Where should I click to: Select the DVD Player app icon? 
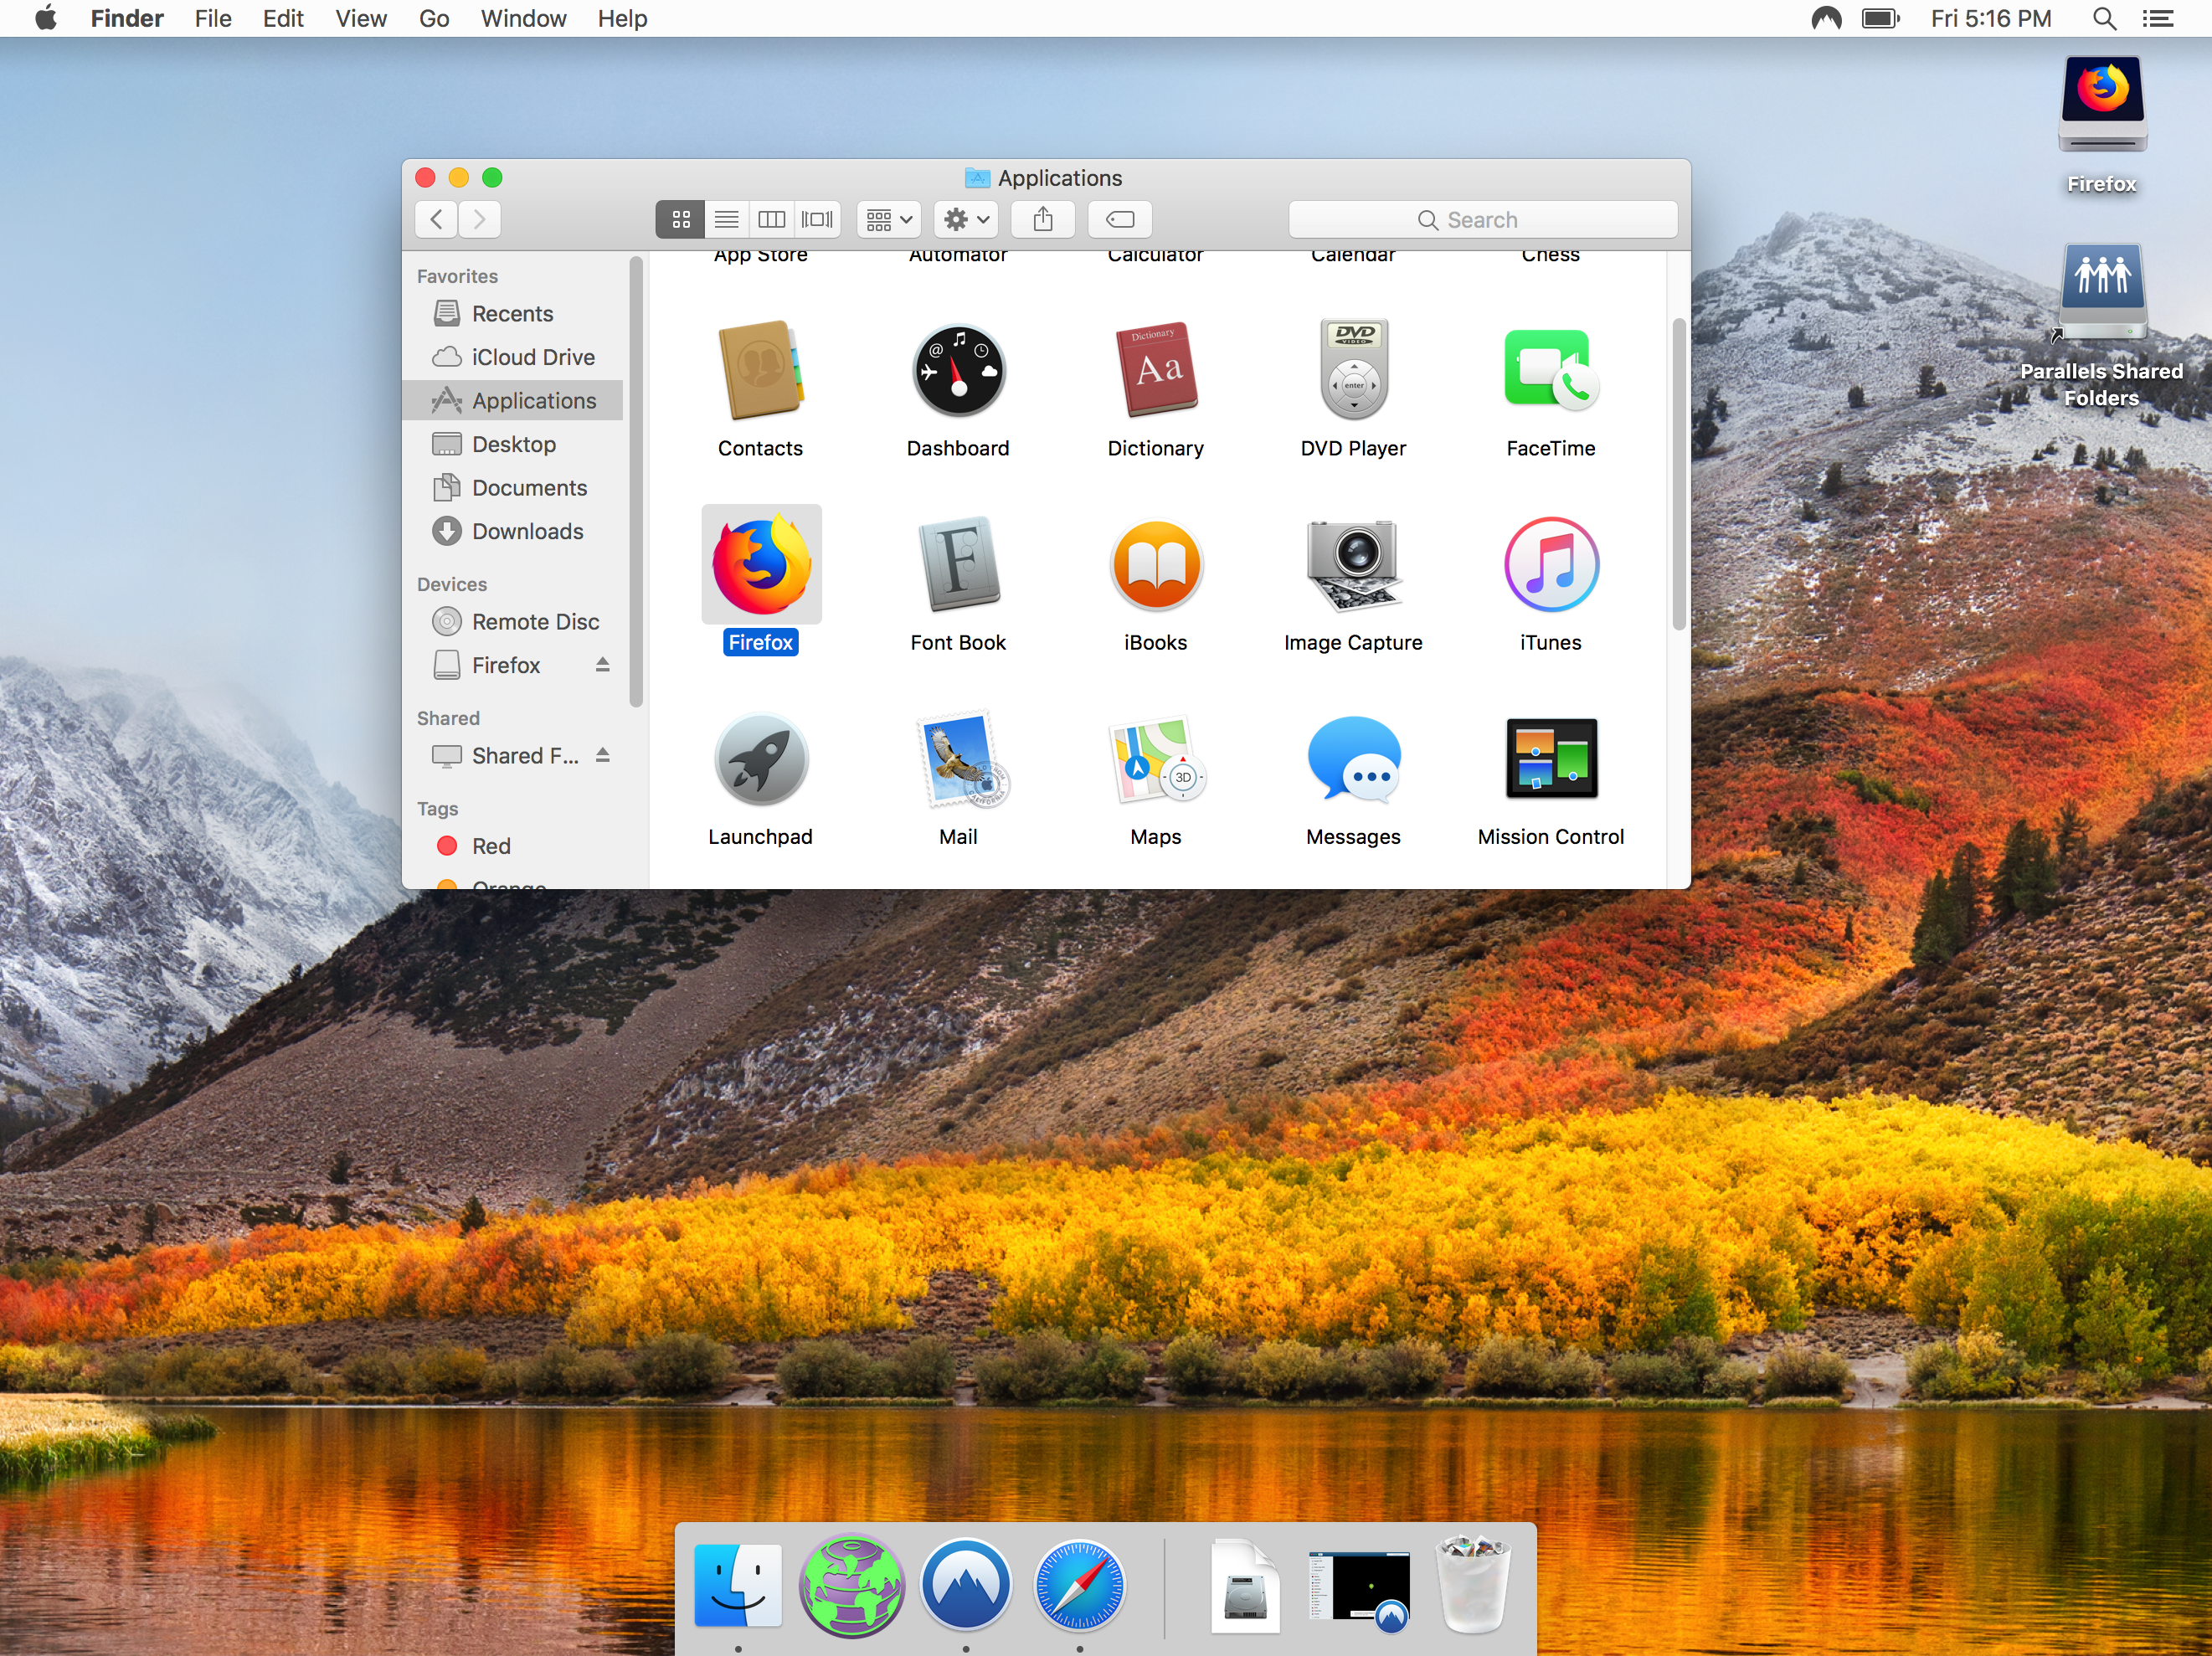click(1353, 371)
